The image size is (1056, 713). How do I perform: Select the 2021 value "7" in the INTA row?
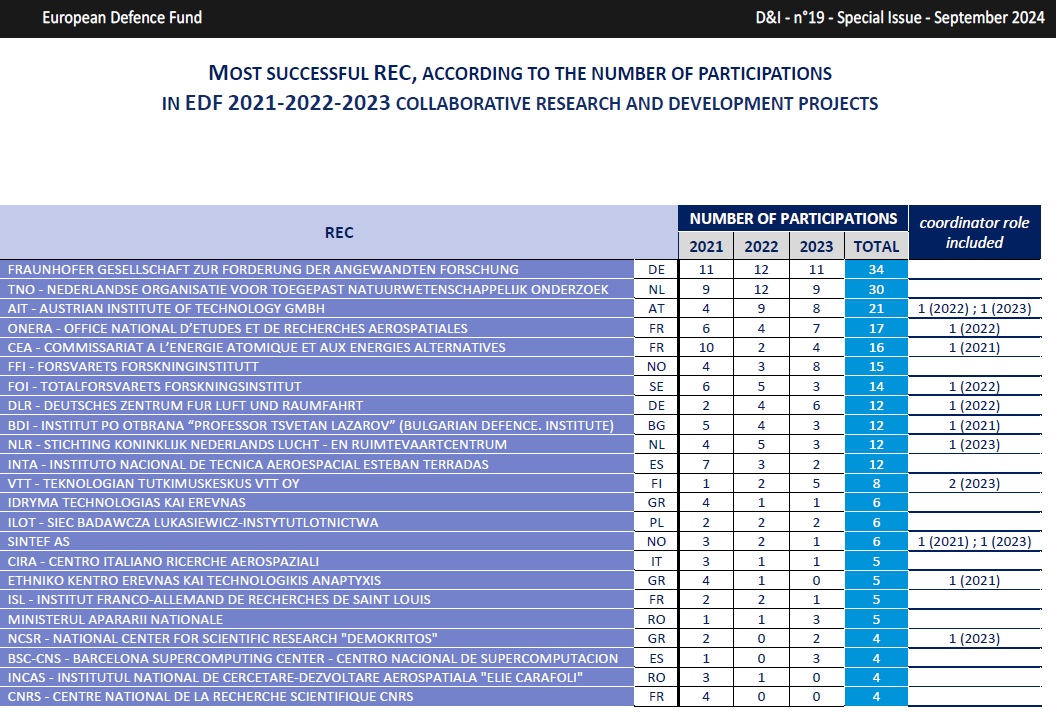(x=706, y=465)
